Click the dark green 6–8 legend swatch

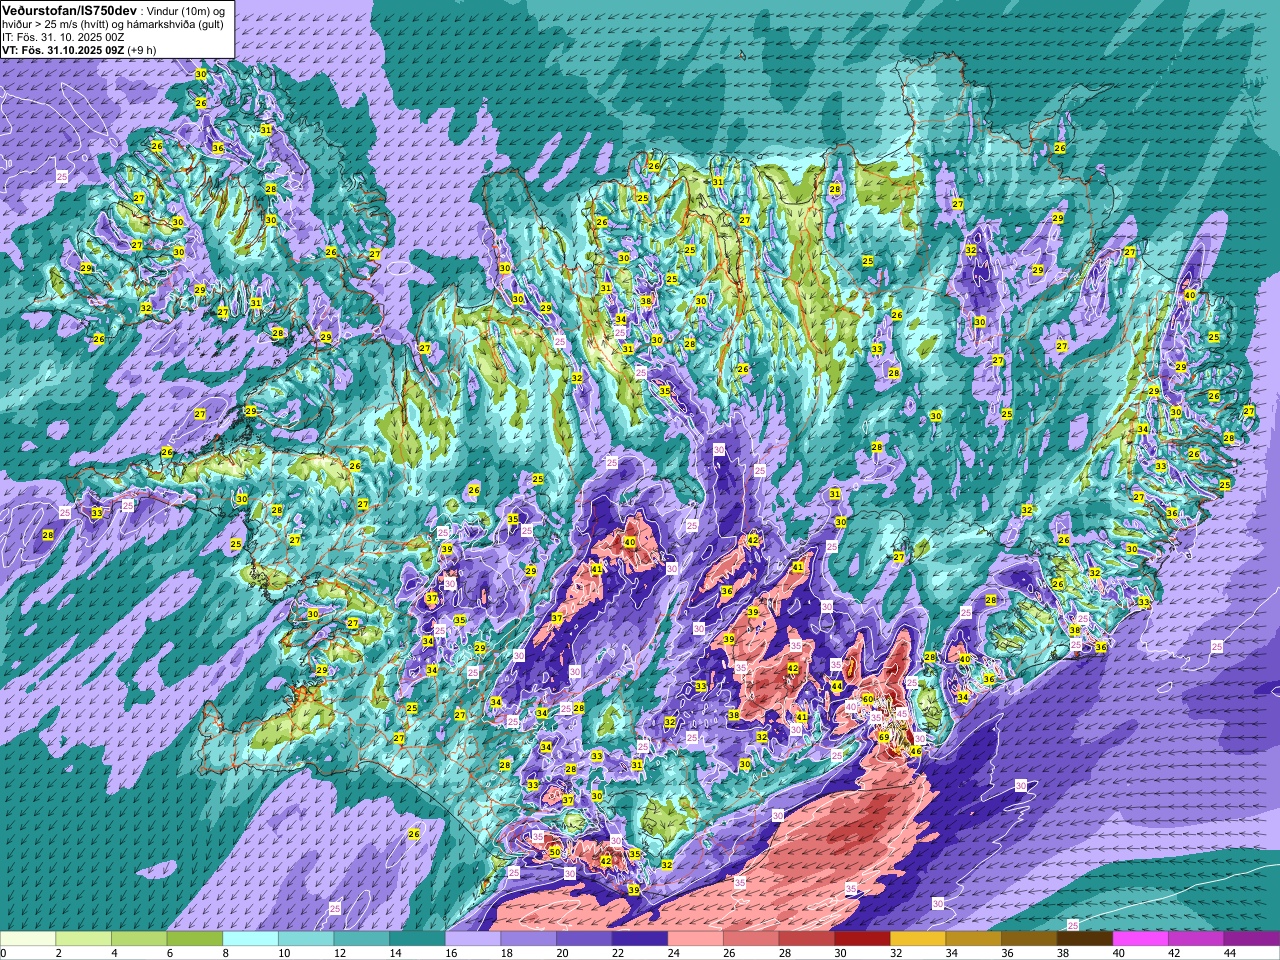[195, 939]
